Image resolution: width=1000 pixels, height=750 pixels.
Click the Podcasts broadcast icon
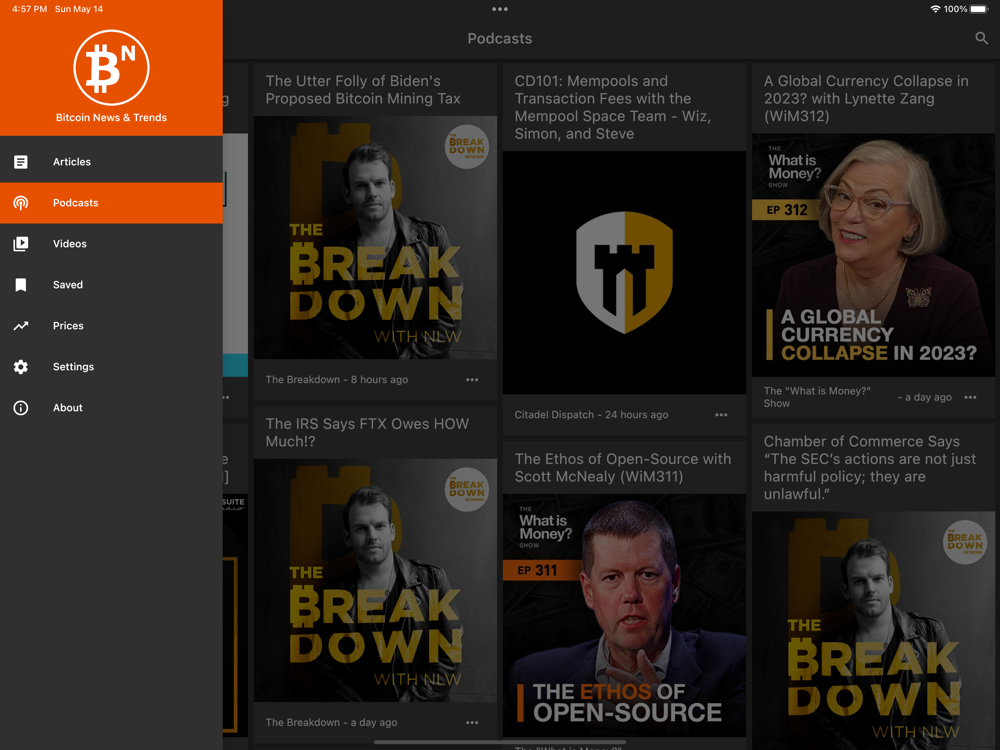[x=21, y=203]
